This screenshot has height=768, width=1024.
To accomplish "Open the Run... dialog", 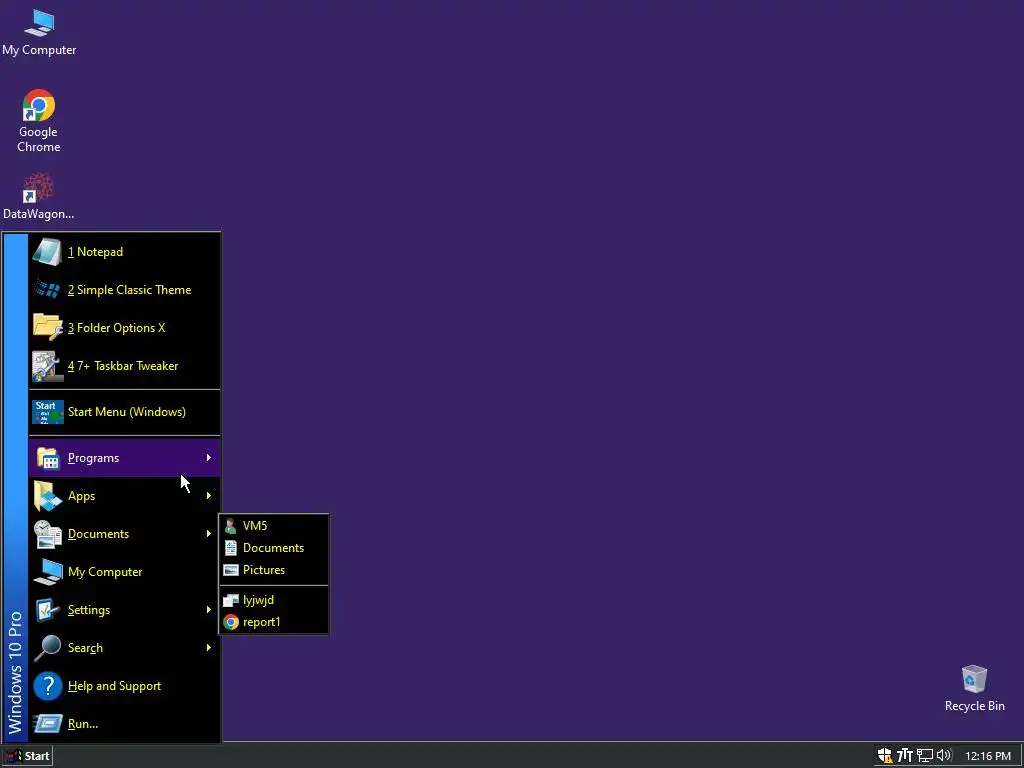I will coord(124,724).
